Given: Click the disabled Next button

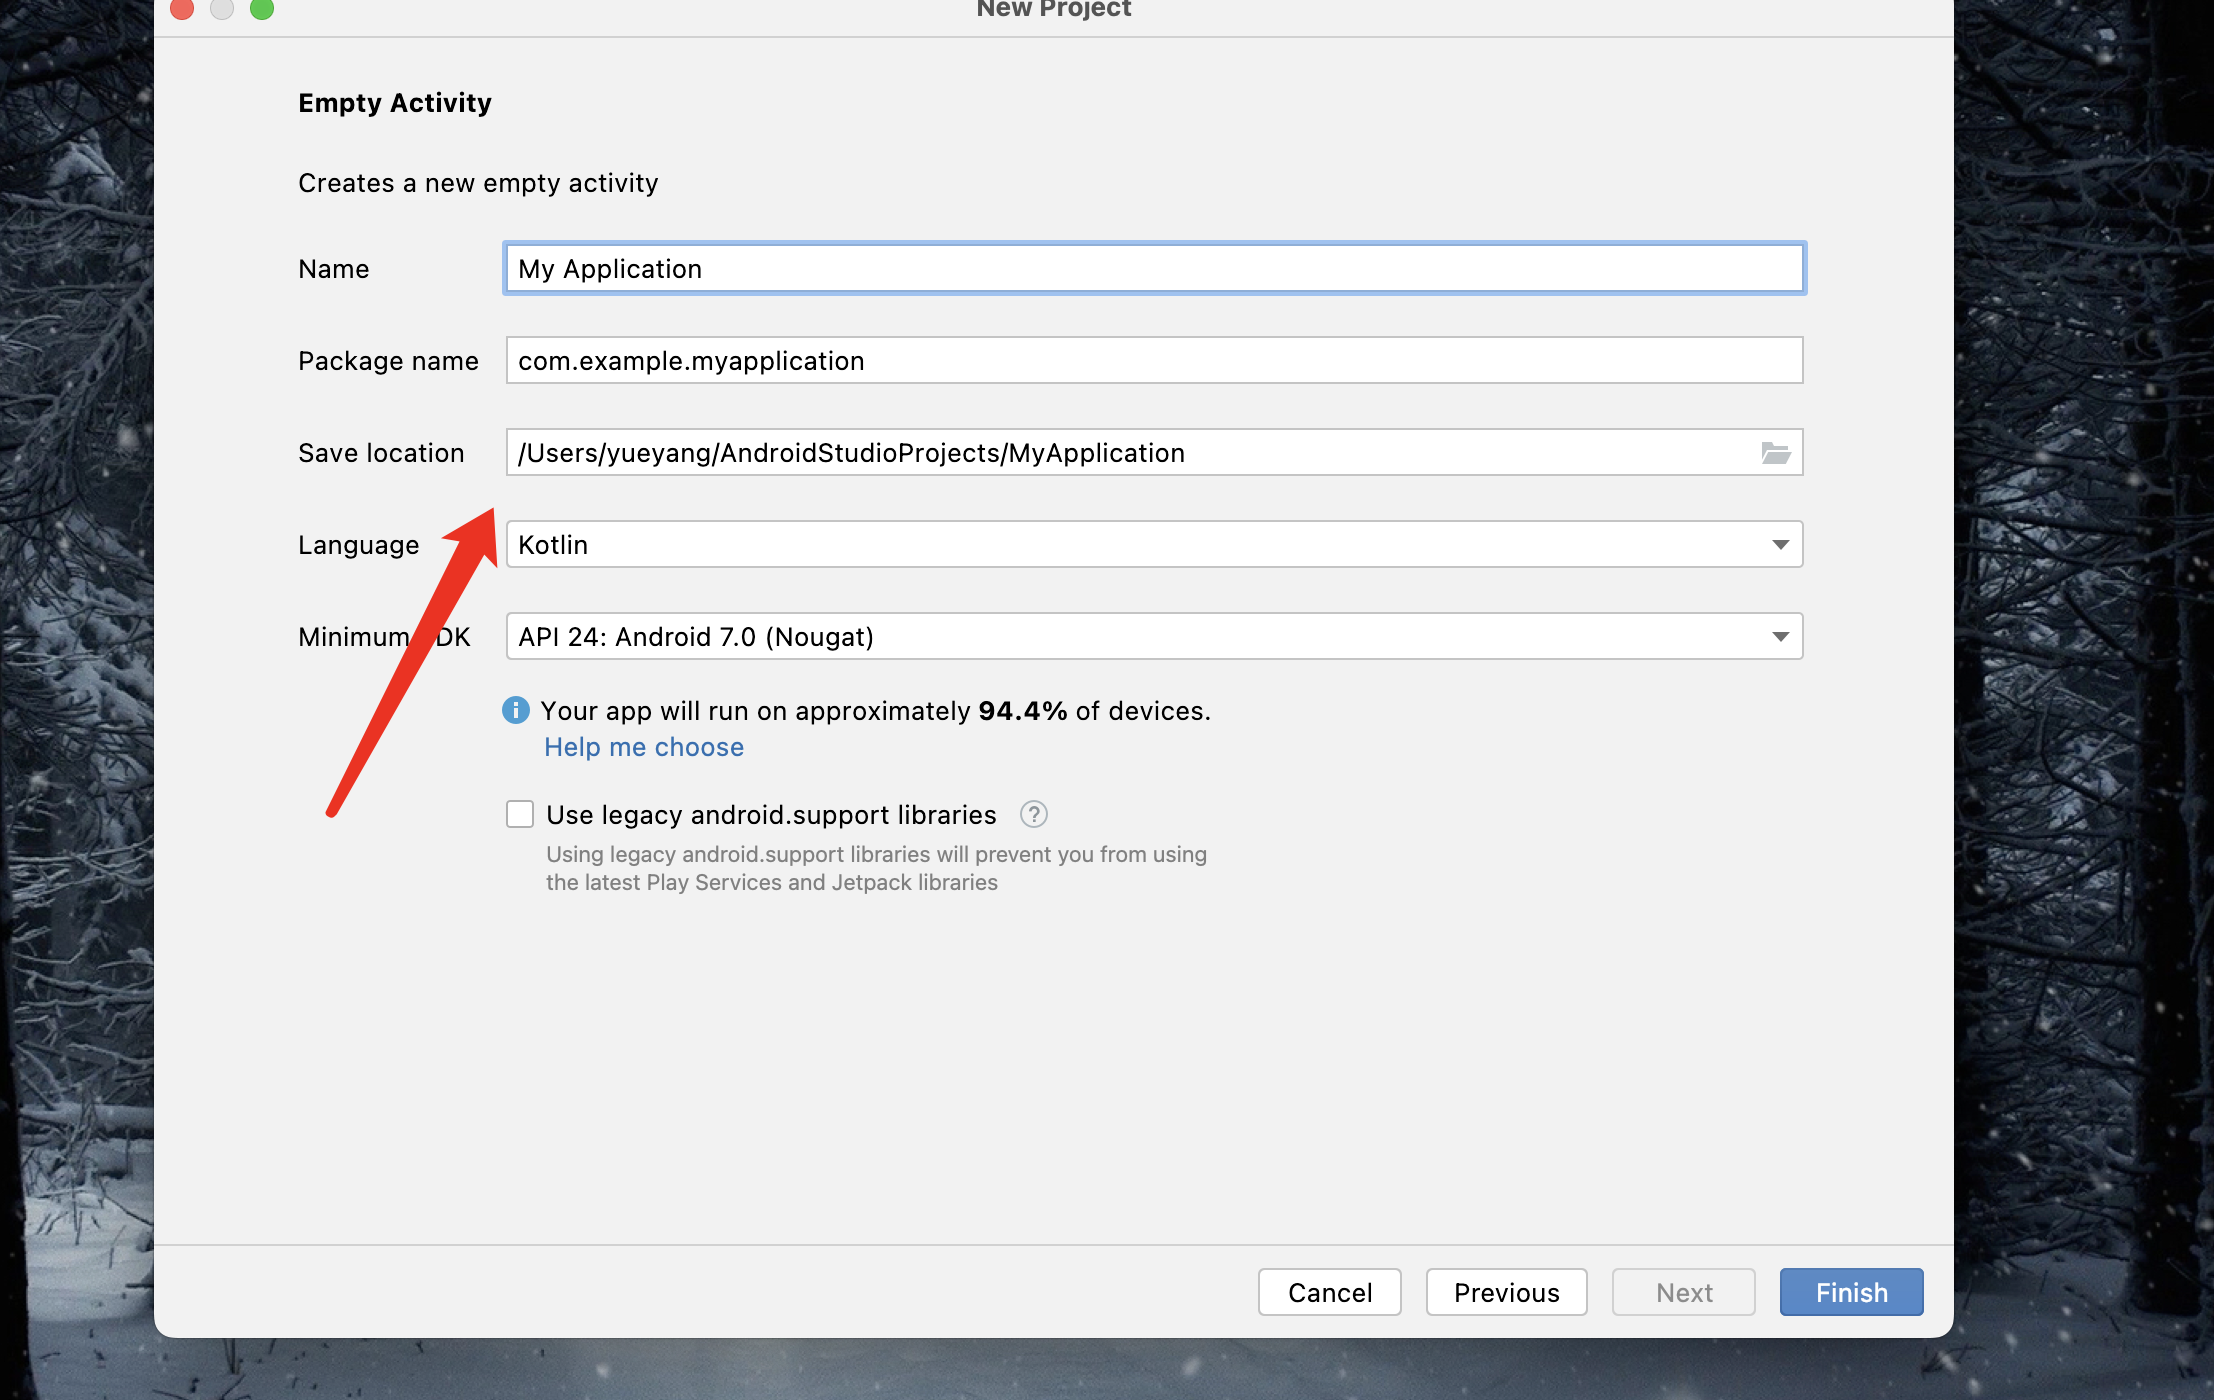Looking at the screenshot, I should pyautogui.click(x=1683, y=1292).
